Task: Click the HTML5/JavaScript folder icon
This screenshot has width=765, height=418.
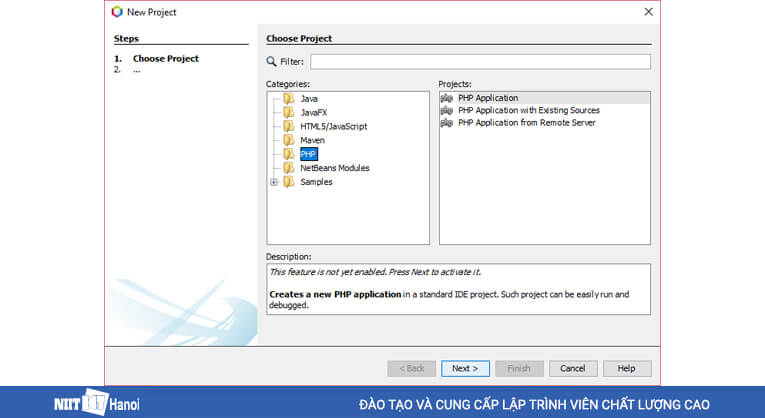Action: [x=289, y=126]
